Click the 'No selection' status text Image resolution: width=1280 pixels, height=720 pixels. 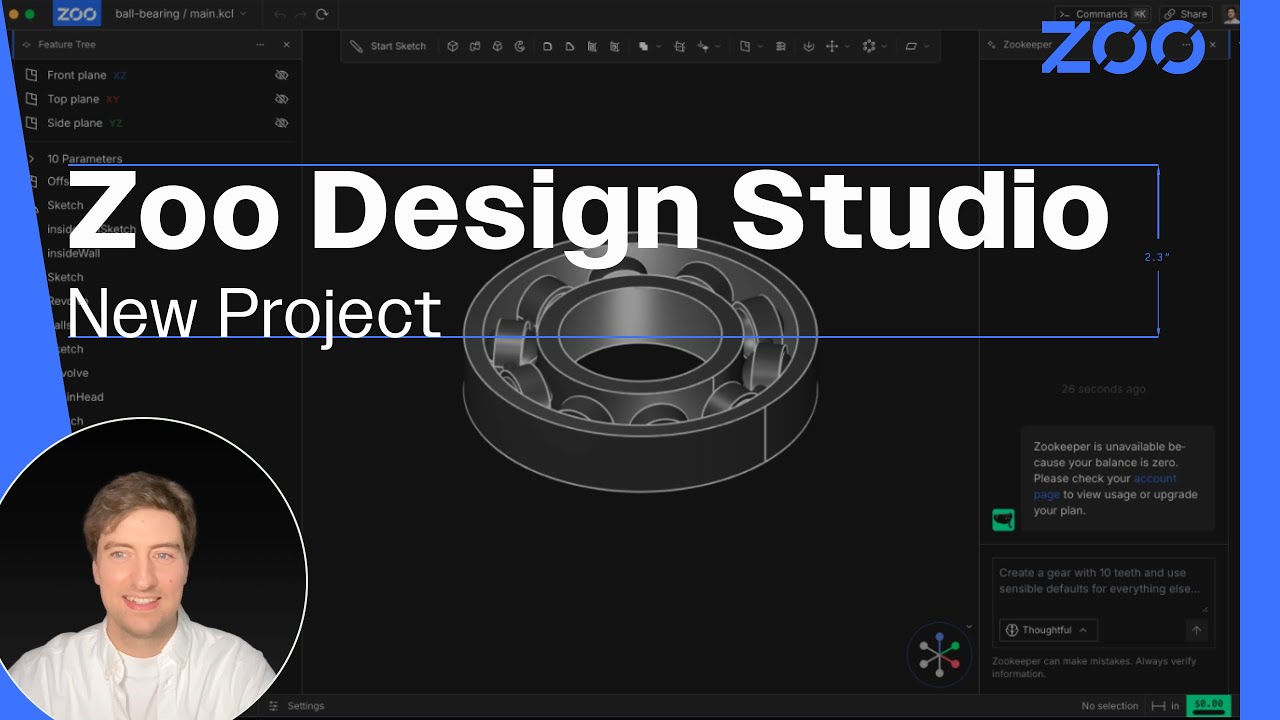(1110, 706)
